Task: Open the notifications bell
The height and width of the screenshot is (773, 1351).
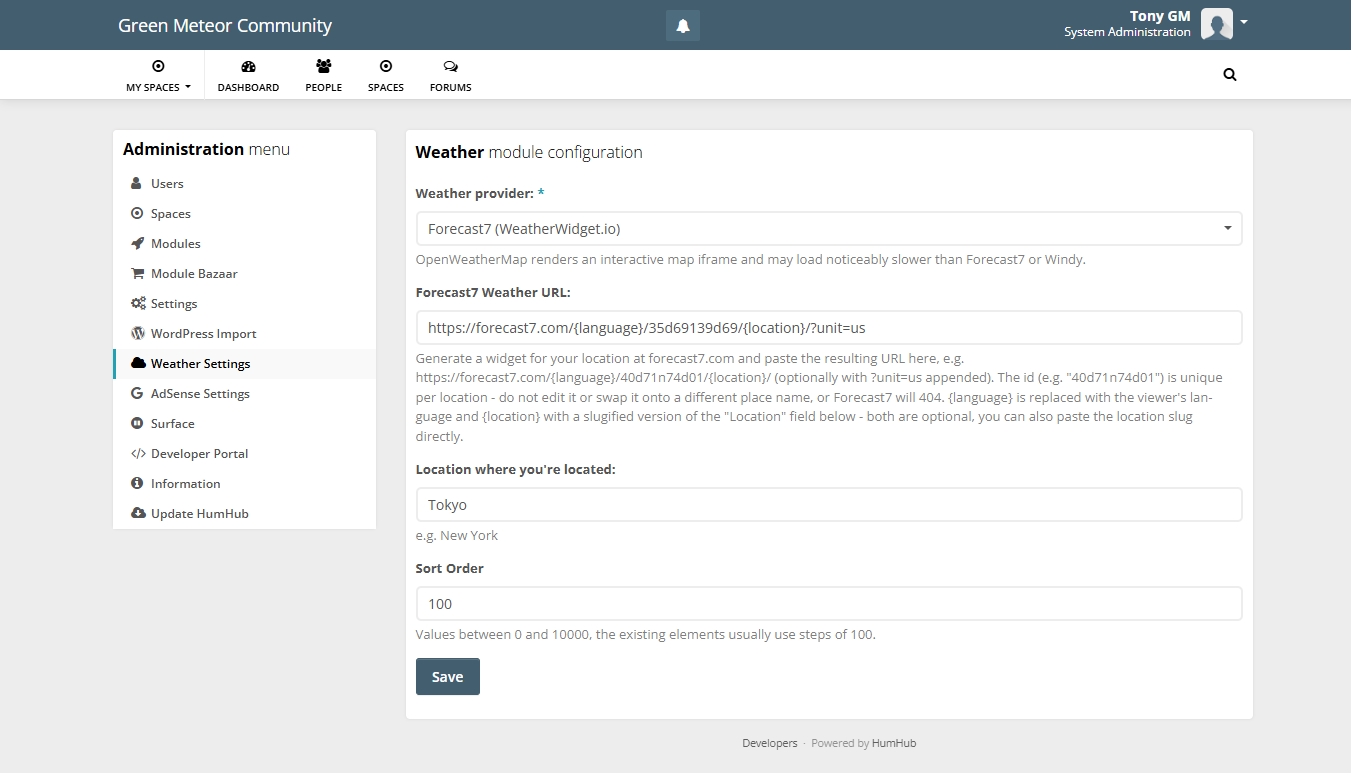Action: (683, 26)
